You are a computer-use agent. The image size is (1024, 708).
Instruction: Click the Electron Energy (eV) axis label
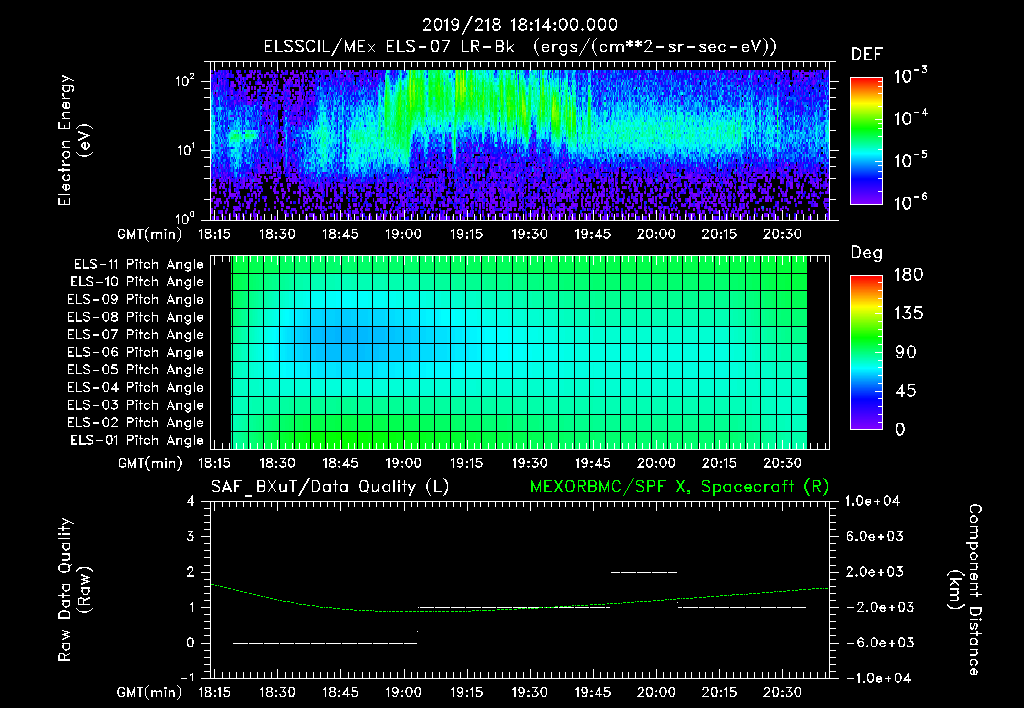coord(74,140)
